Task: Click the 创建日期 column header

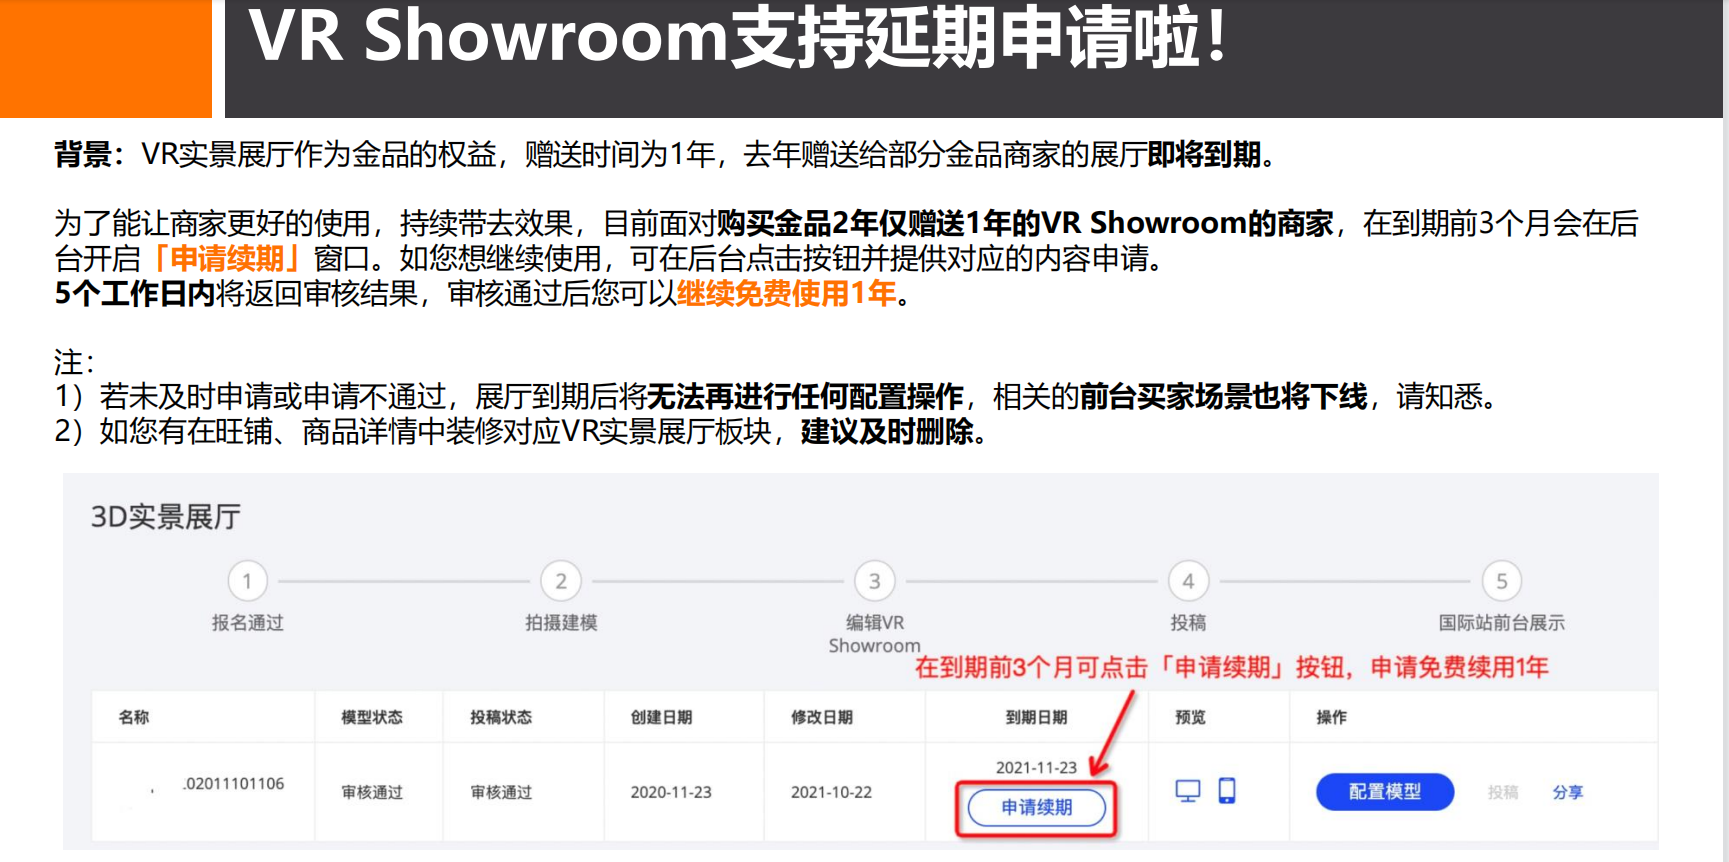Action: pyautogui.click(x=661, y=717)
